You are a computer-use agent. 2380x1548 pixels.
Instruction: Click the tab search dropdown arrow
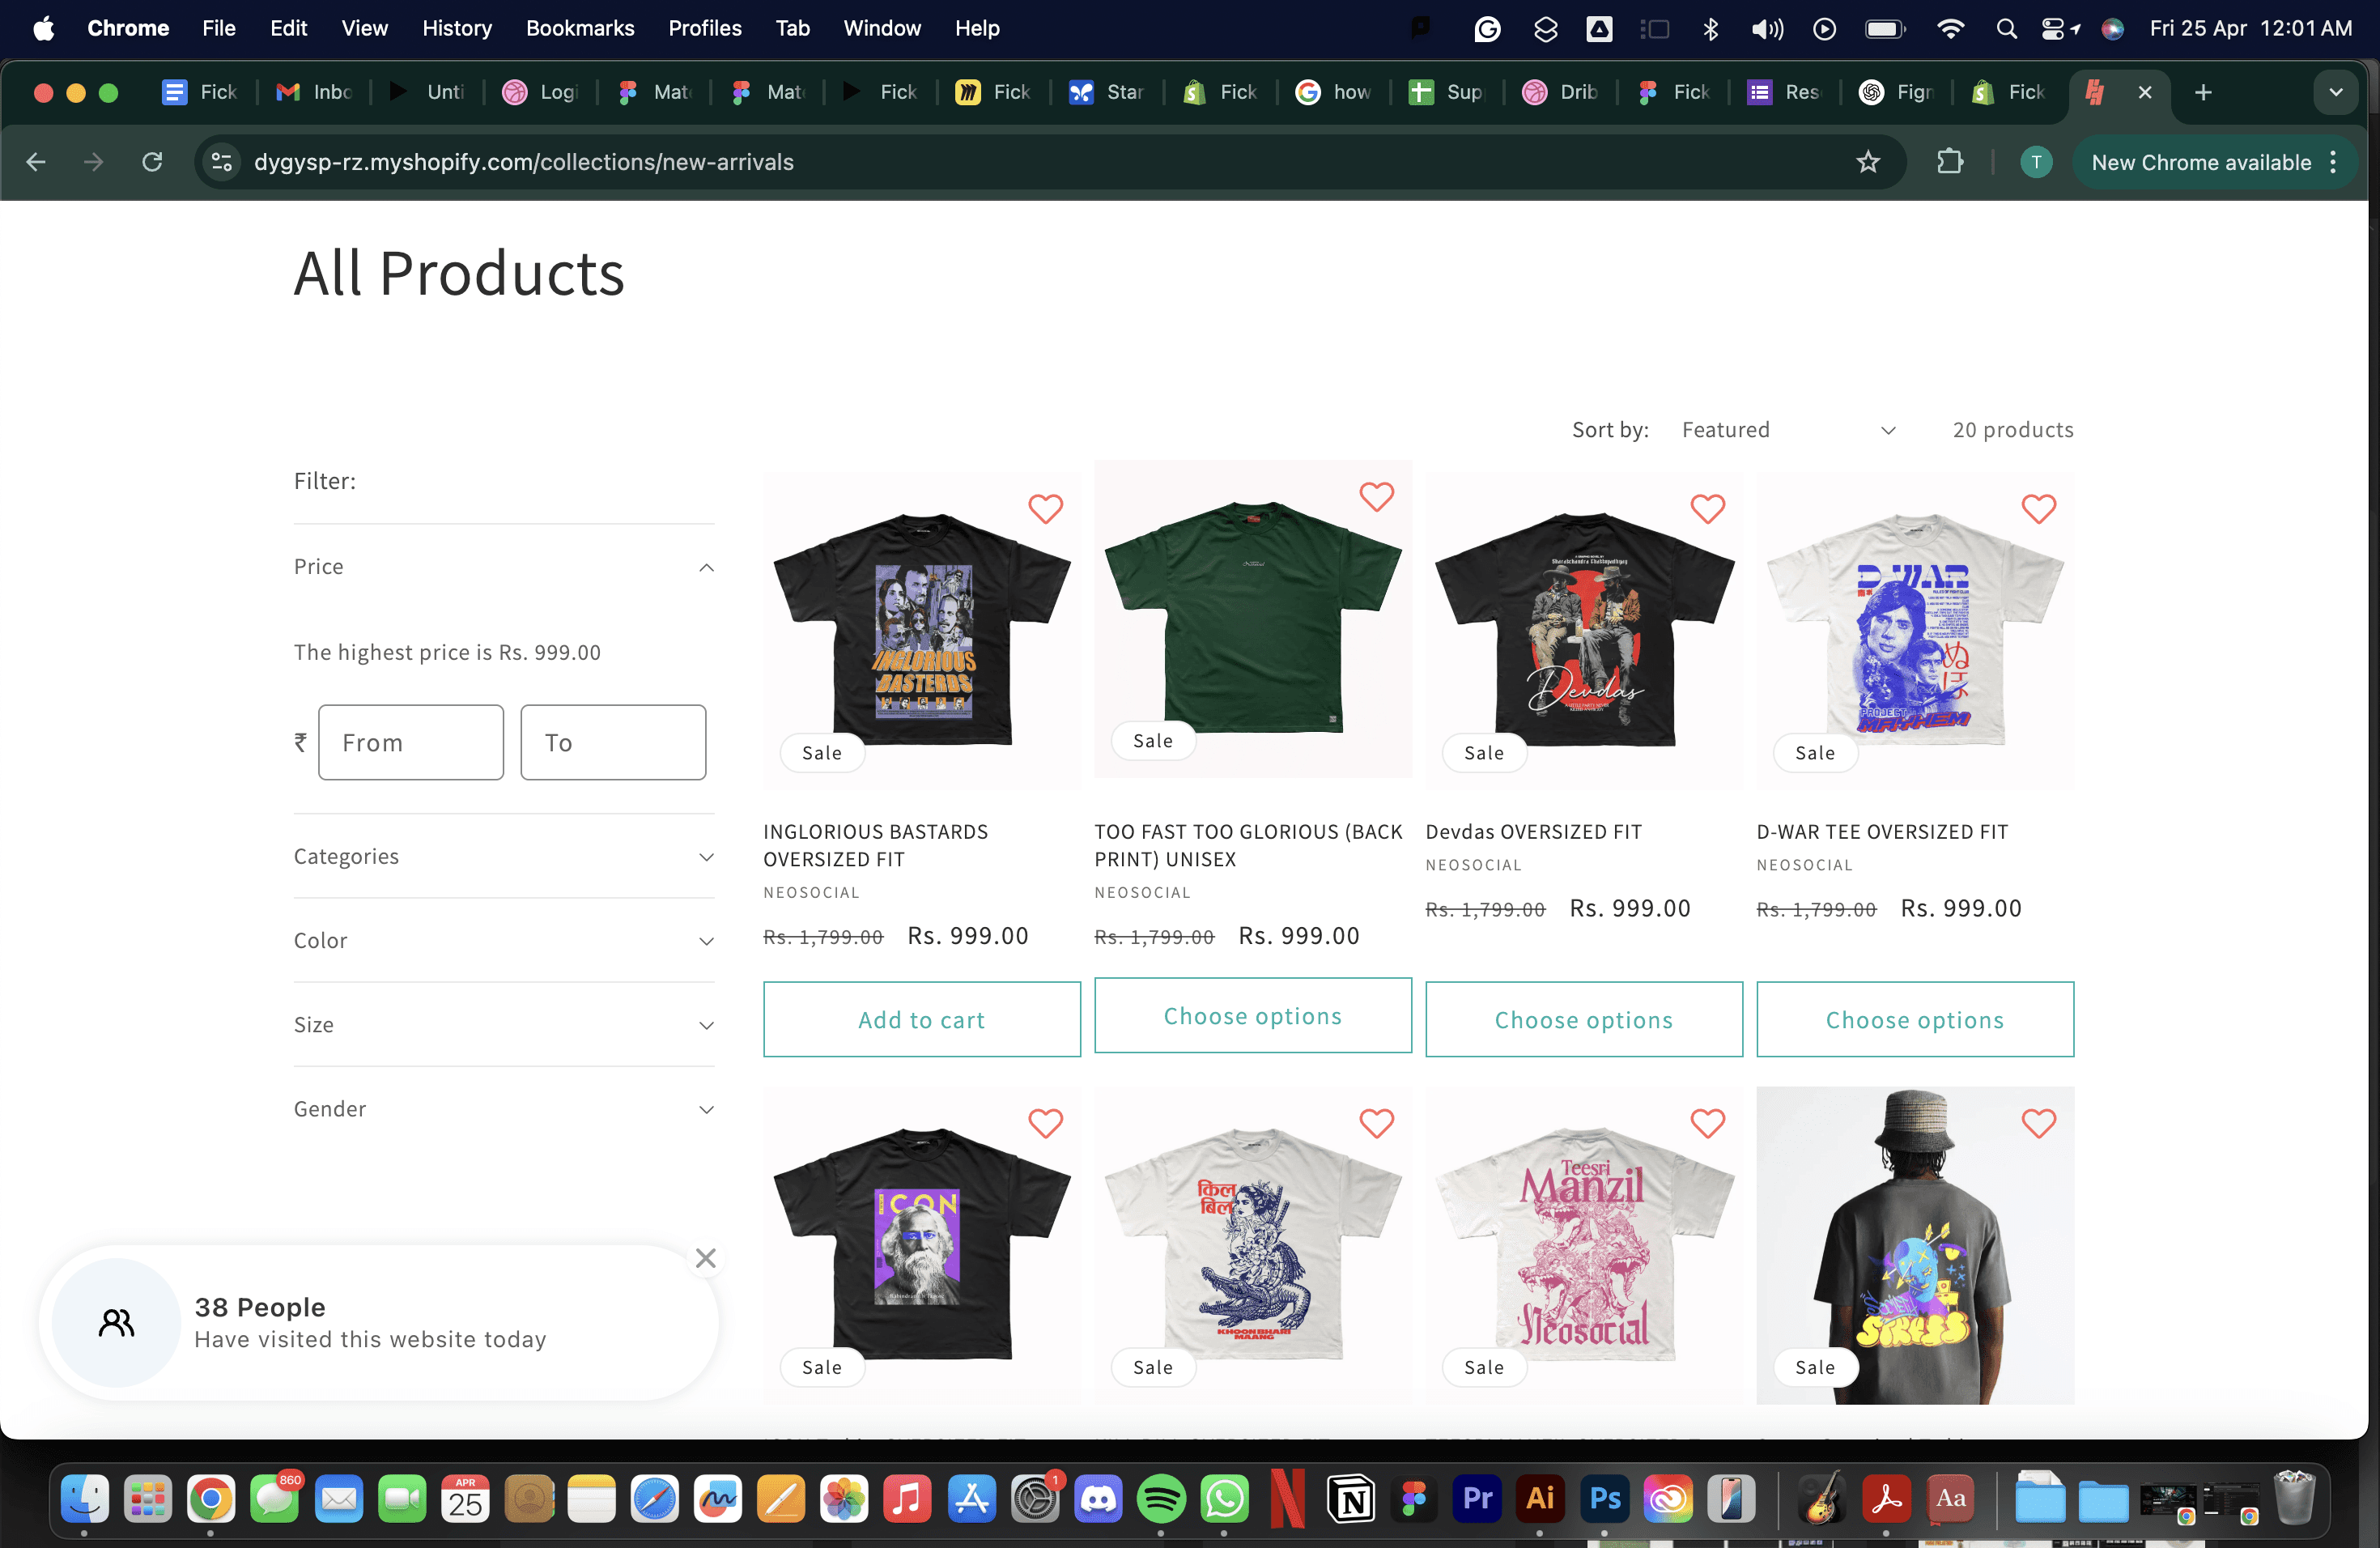[2335, 92]
